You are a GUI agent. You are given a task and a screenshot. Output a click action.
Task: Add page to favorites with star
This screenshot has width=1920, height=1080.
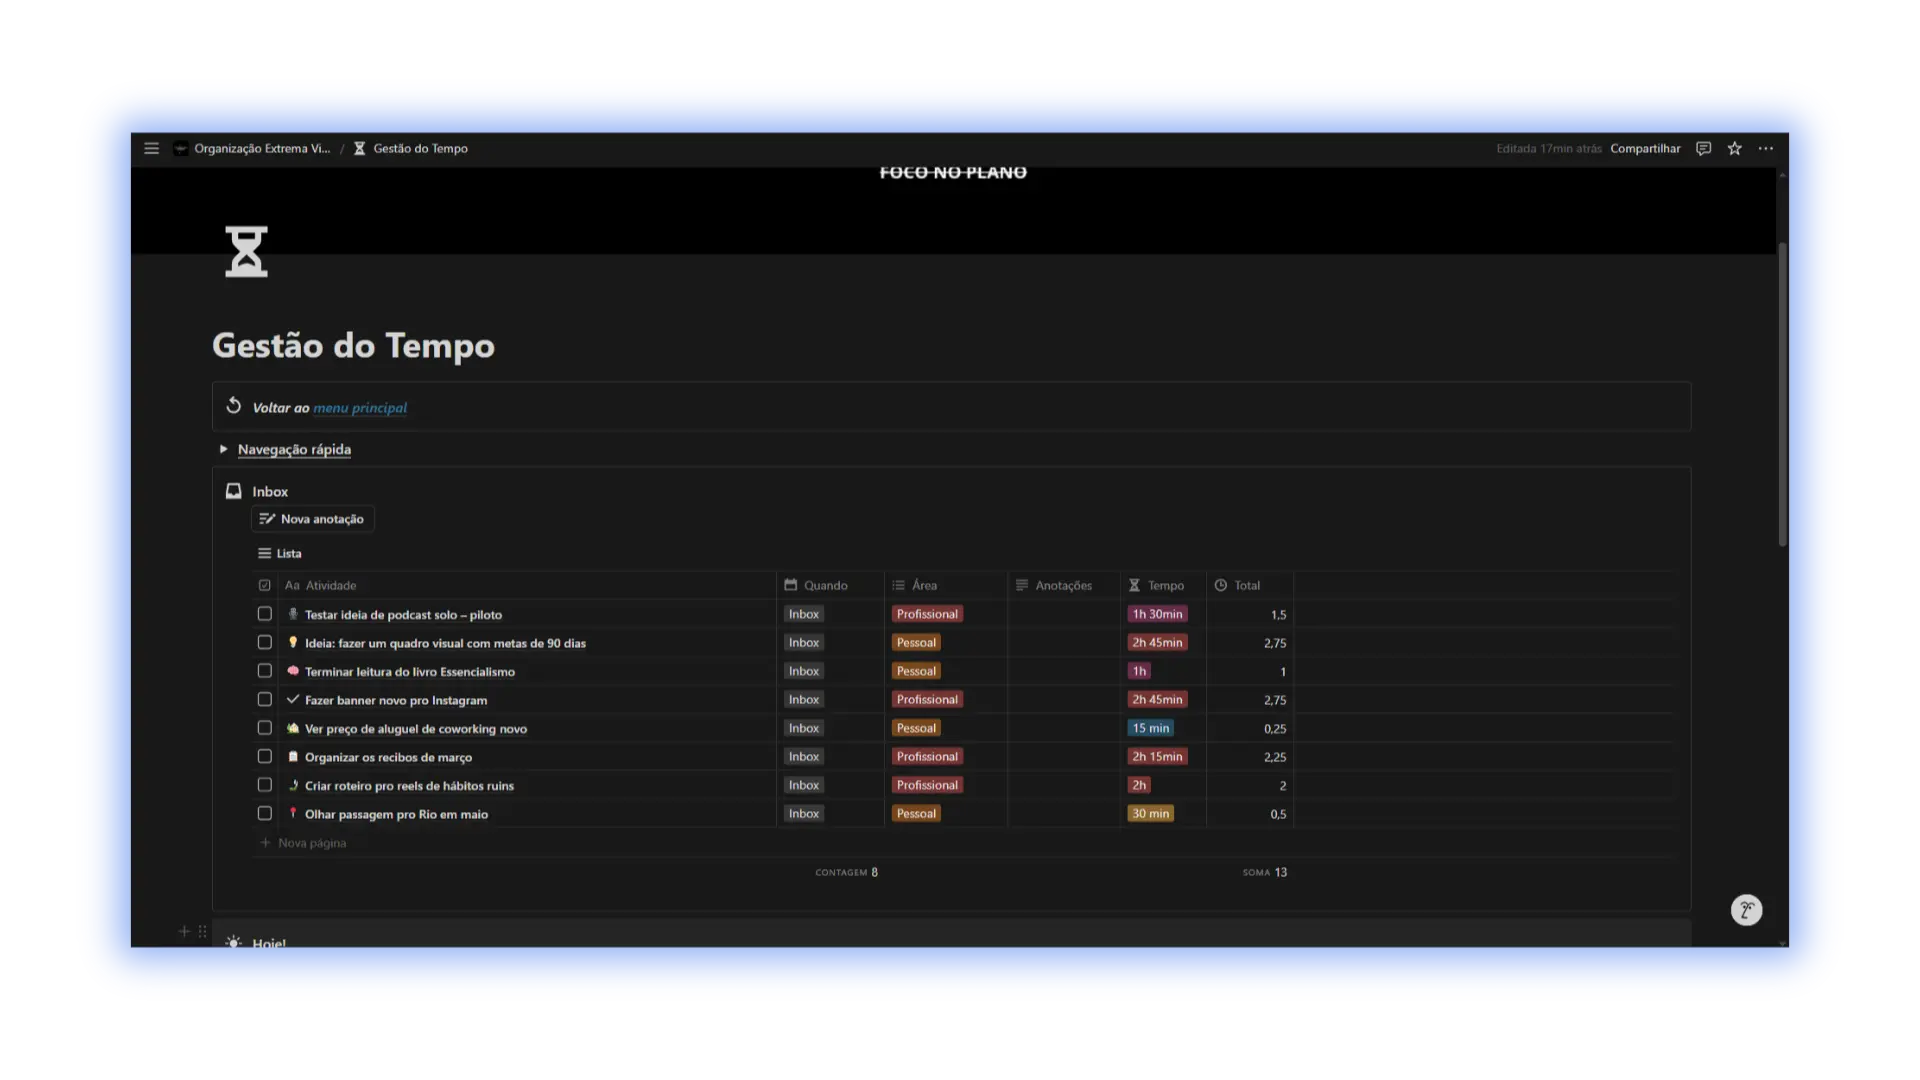pyautogui.click(x=1734, y=148)
